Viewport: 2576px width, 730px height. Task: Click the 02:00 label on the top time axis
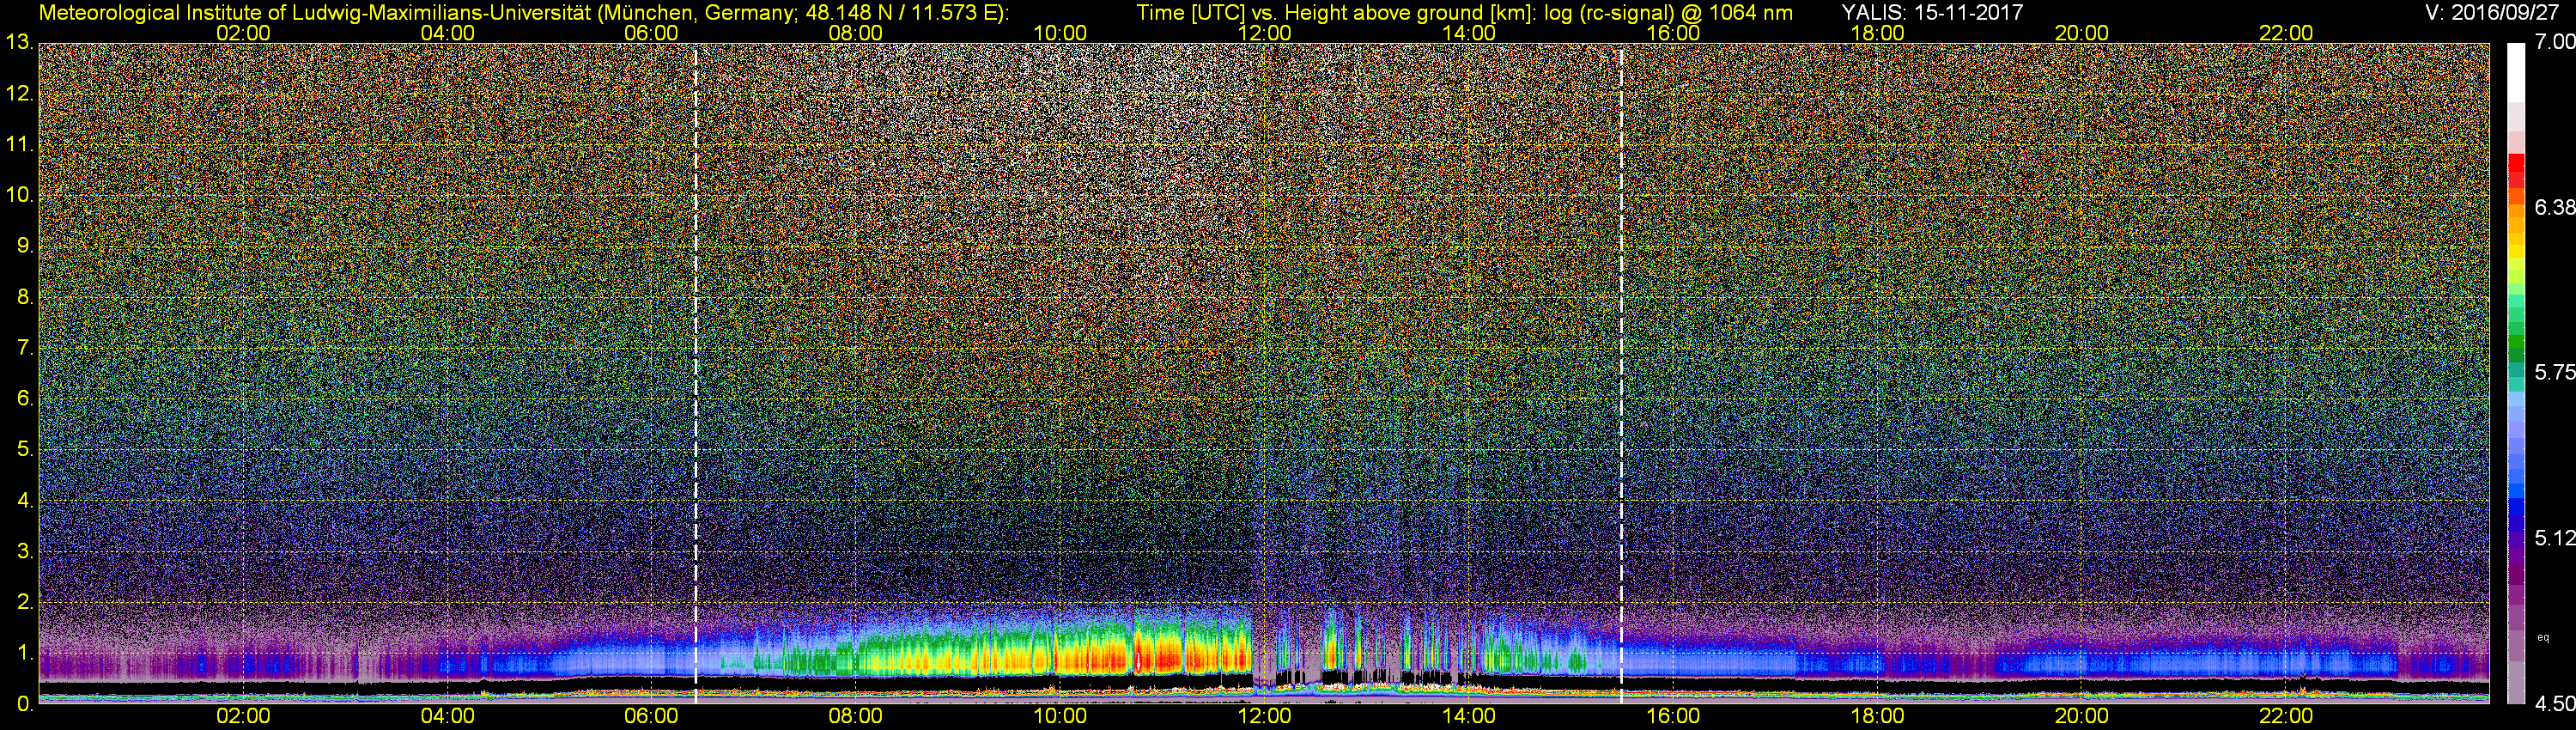[243, 33]
